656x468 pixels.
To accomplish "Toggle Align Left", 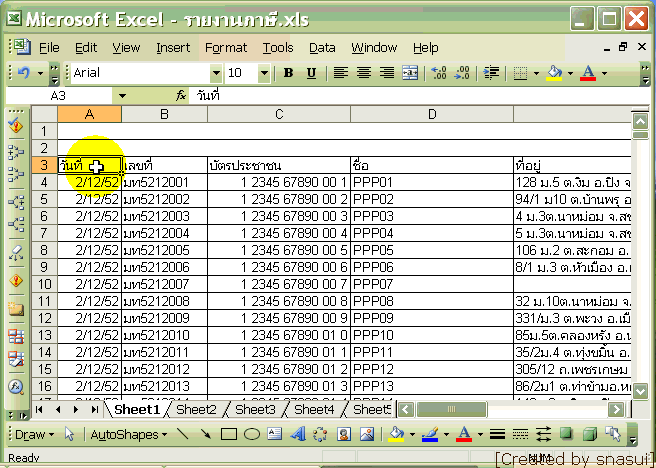I will (341, 73).
